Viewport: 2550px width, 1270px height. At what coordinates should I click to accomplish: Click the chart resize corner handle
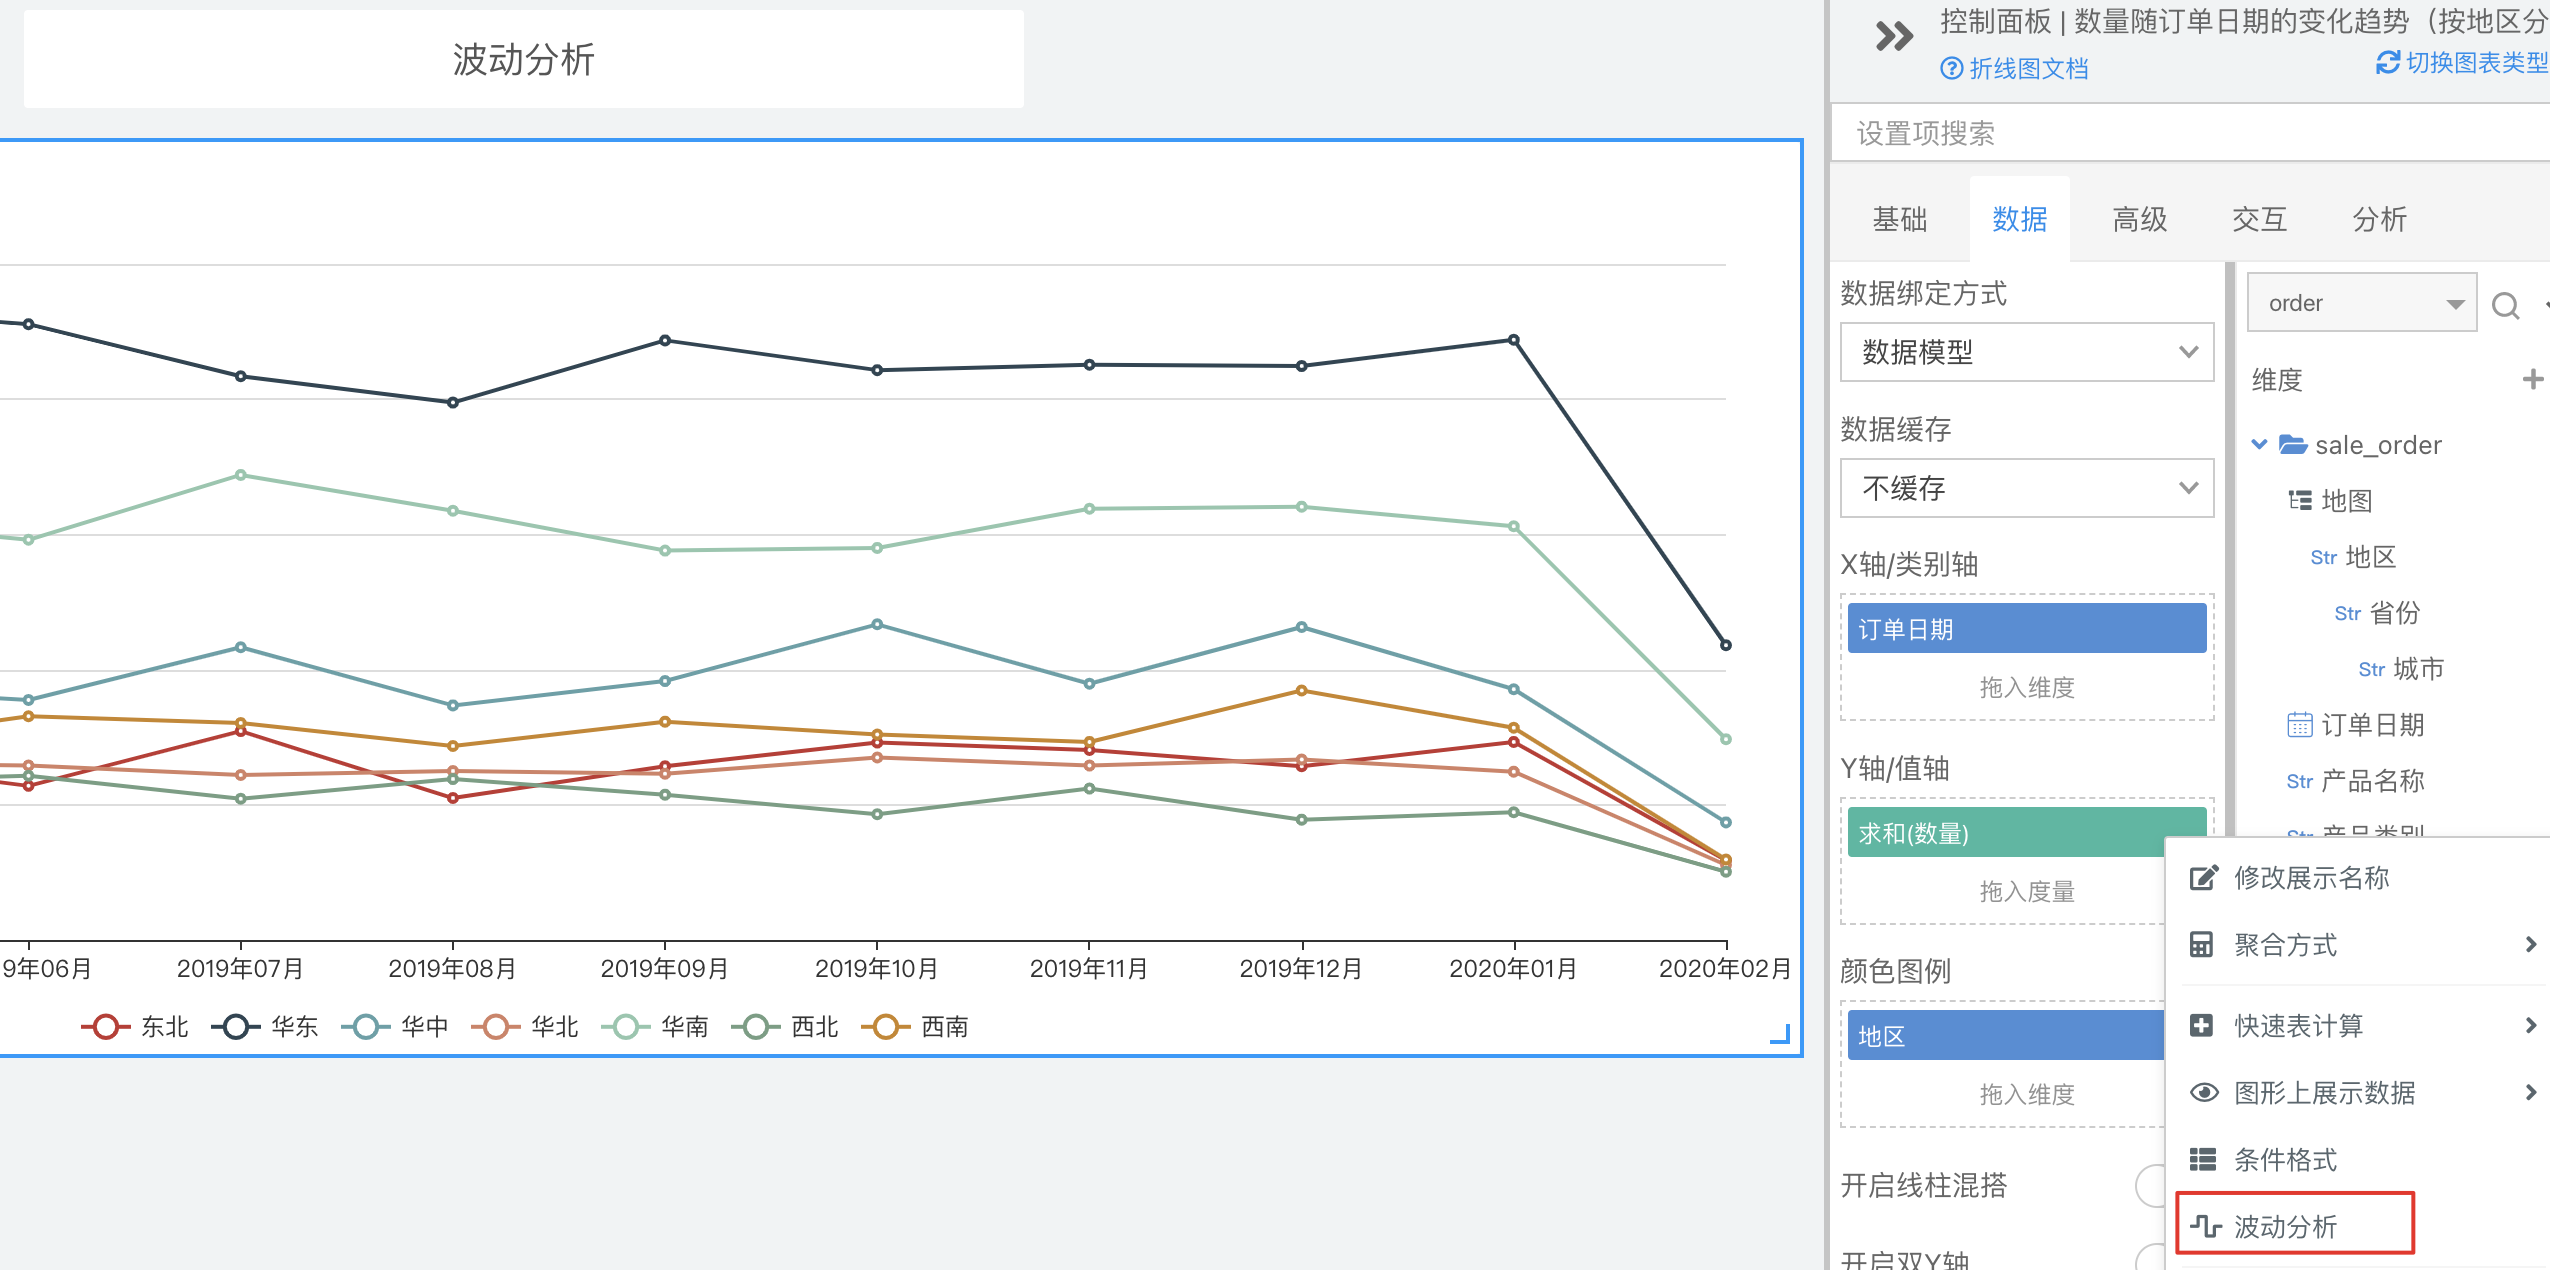click(x=1781, y=1034)
